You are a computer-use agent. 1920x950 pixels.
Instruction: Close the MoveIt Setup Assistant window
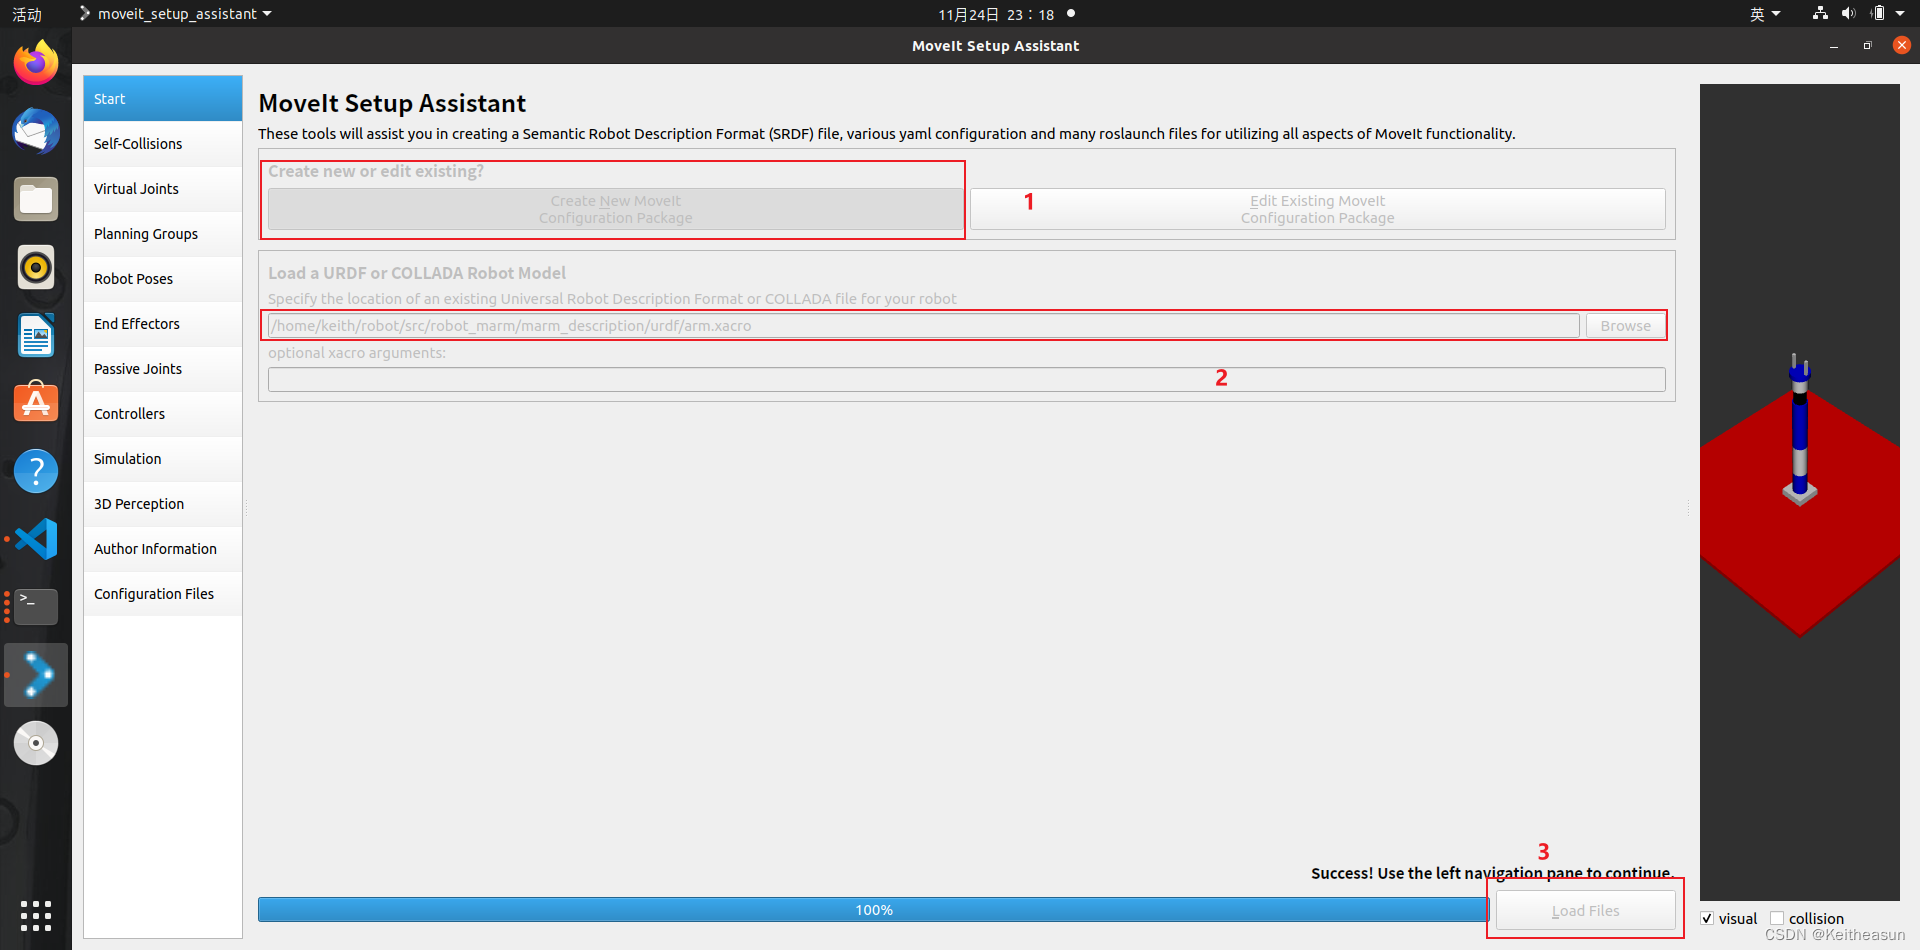[x=1902, y=45]
